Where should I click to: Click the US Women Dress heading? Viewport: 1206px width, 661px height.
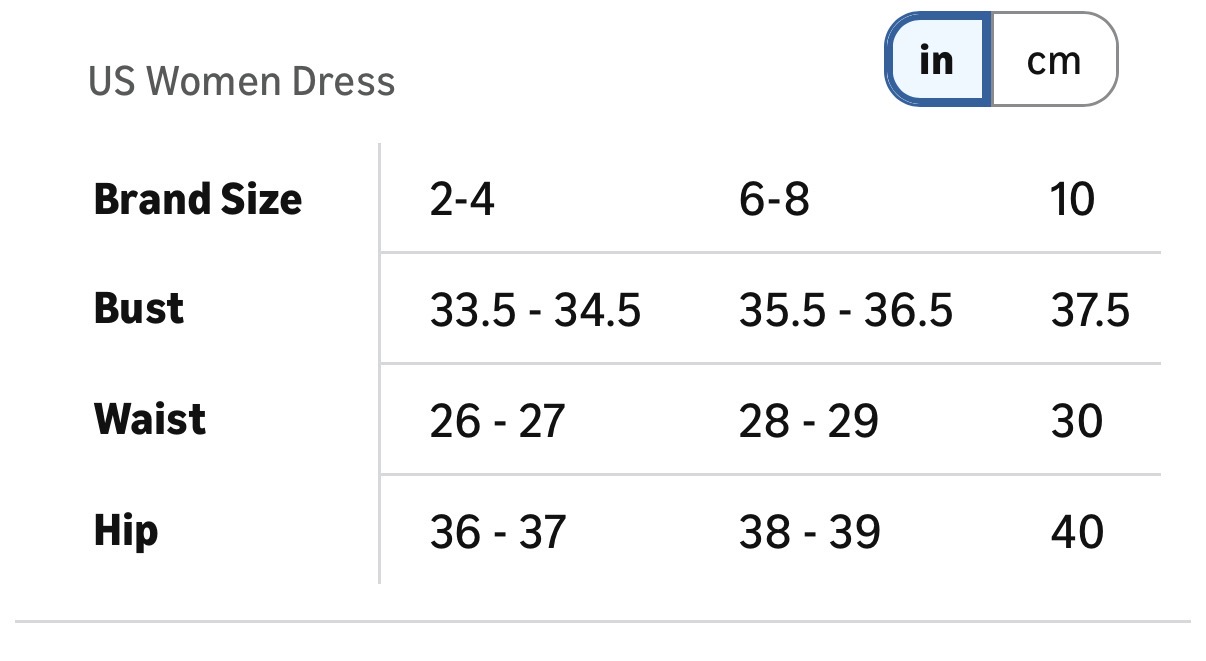tap(242, 81)
